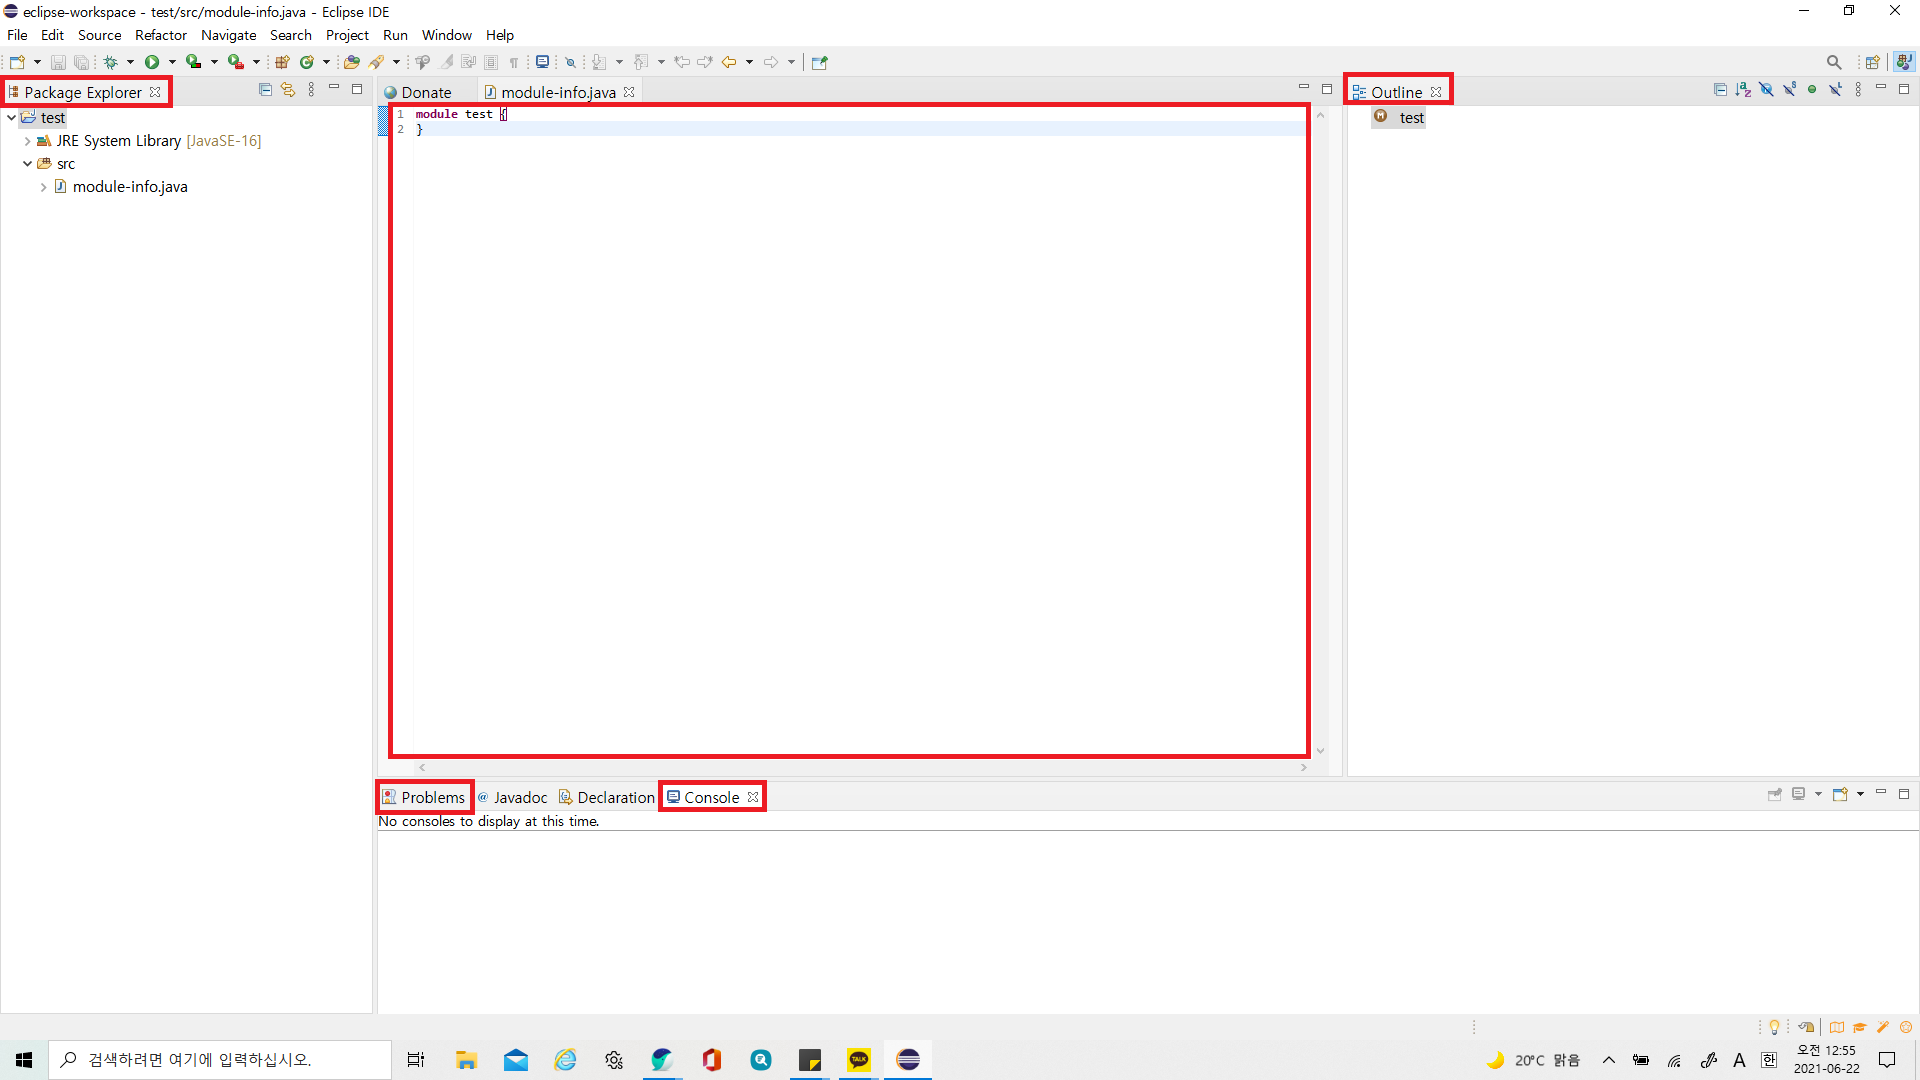This screenshot has height=1080, width=1920.
Task: Toggle Link with Editor in Package Explorer
Action: tap(288, 90)
